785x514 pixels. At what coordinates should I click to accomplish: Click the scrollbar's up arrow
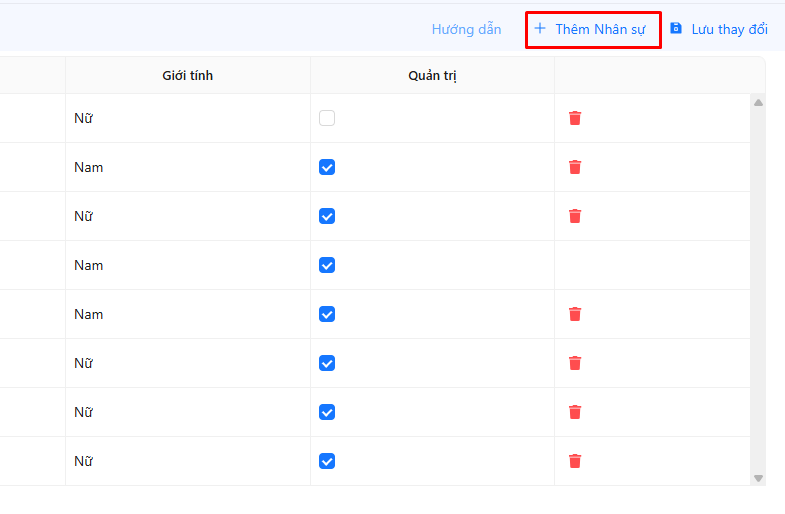[758, 102]
